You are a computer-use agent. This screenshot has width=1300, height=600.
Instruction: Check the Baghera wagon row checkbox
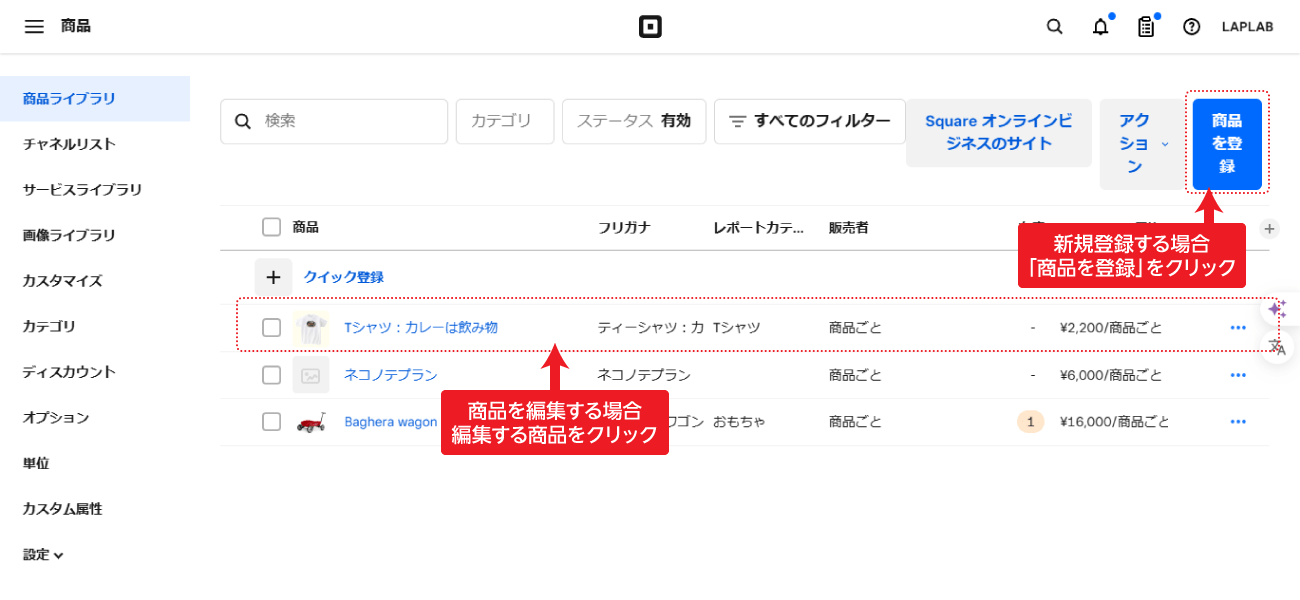pos(271,421)
